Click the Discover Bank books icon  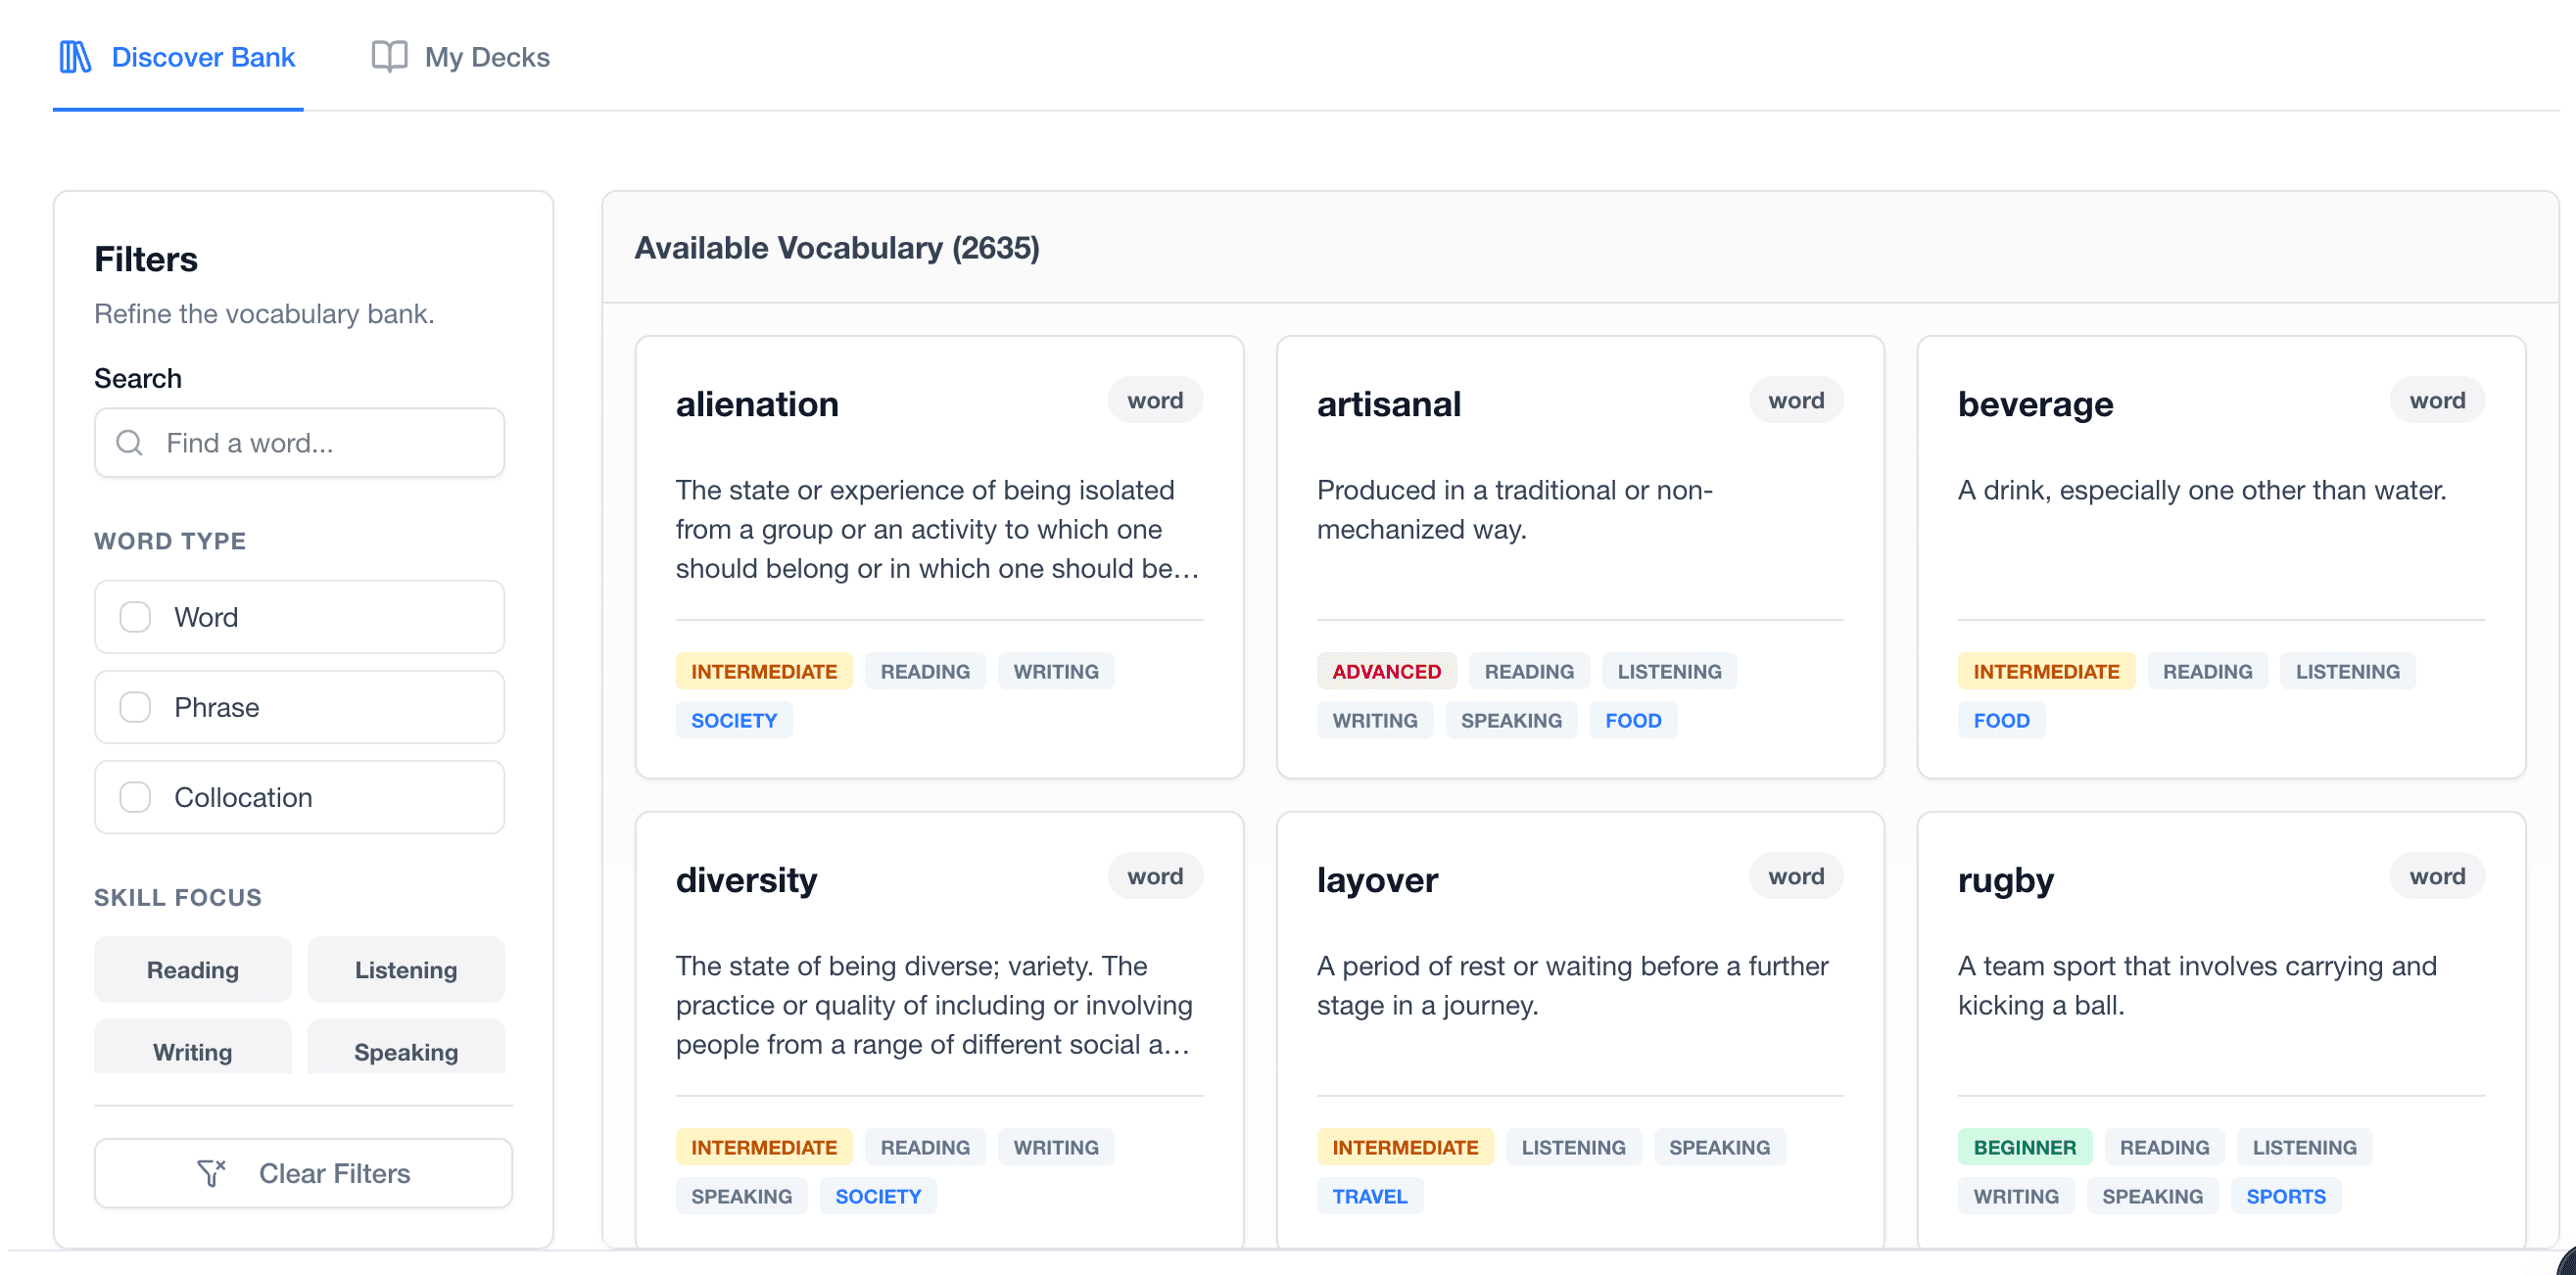[75, 57]
